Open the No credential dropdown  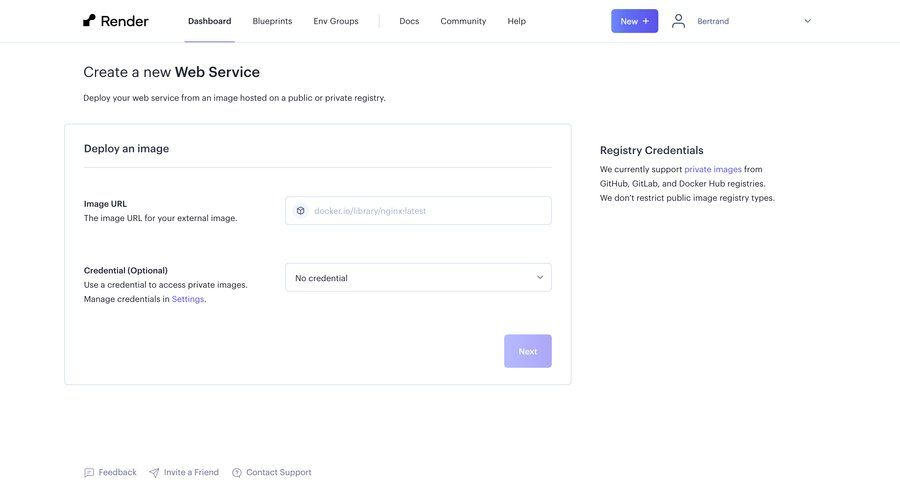click(418, 278)
